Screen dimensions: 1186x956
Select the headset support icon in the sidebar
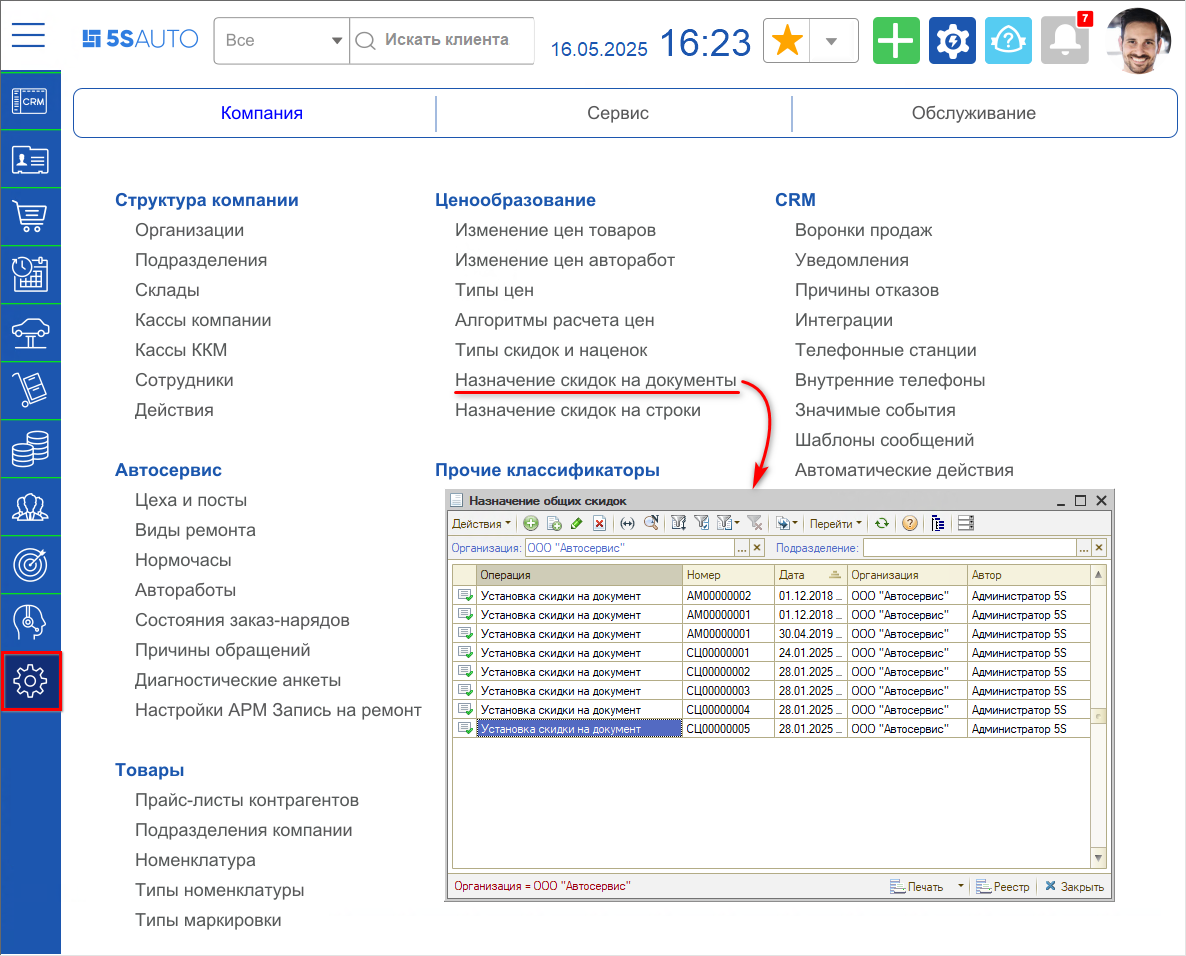tap(30, 620)
